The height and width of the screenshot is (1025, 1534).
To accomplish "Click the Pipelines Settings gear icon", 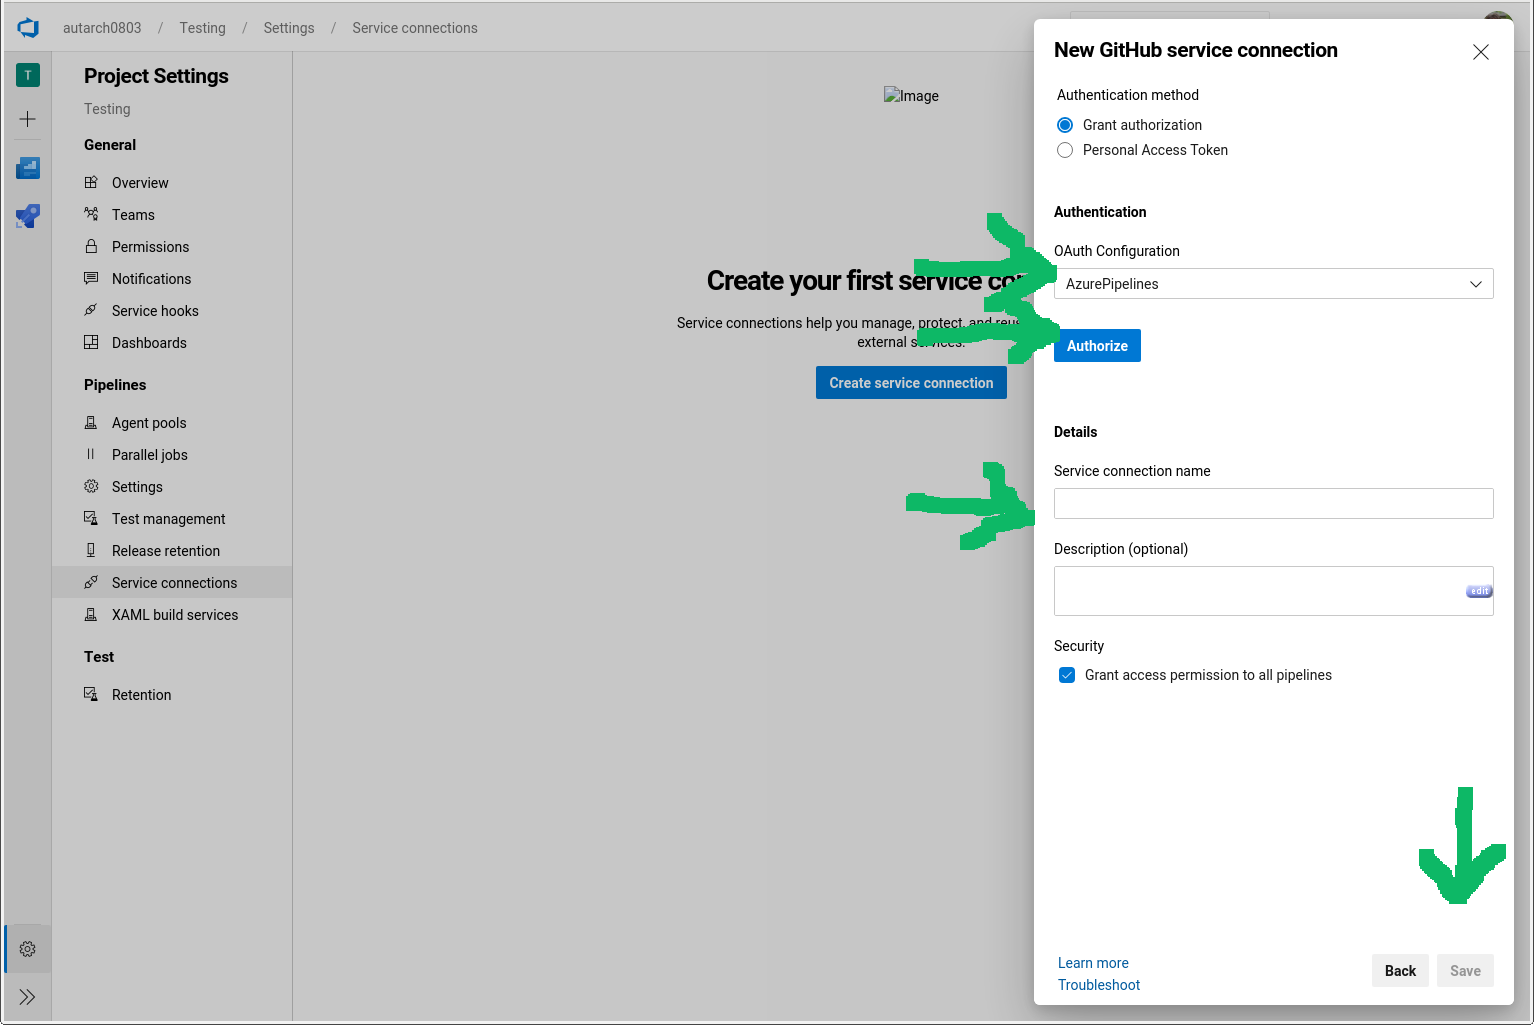I will coord(91,486).
